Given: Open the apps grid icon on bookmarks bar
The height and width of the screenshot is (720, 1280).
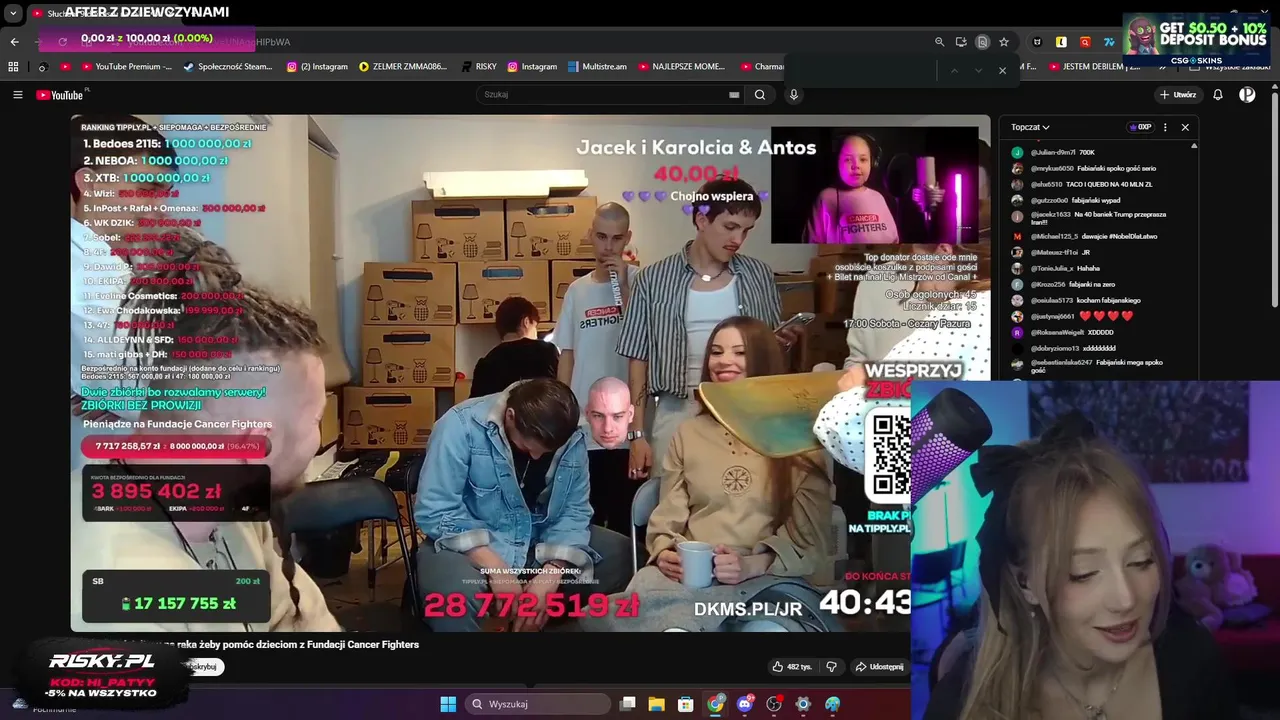Looking at the screenshot, I should 13,67.
